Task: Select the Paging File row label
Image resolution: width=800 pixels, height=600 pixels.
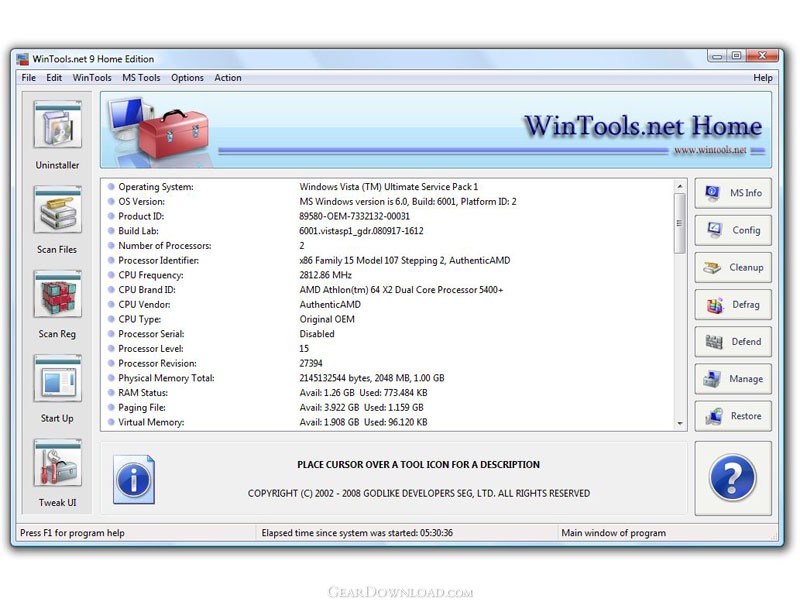Action: (142, 408)
